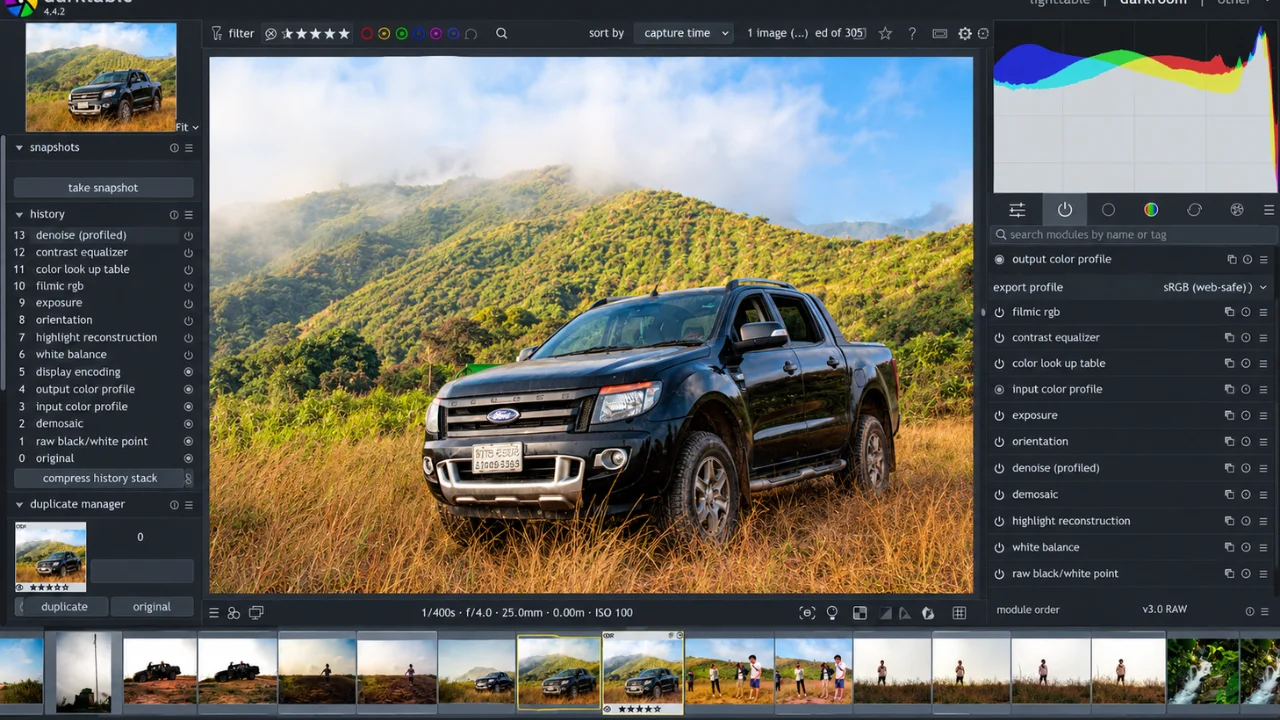Select the waterfall thumbnail in filmstrip
1280x720 pixels.
(1202, 671)
